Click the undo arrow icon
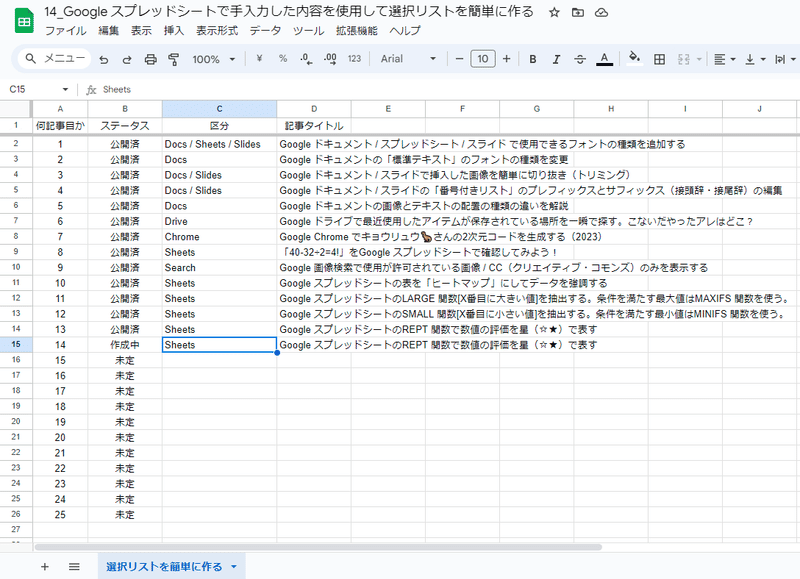 coord(104,59)
